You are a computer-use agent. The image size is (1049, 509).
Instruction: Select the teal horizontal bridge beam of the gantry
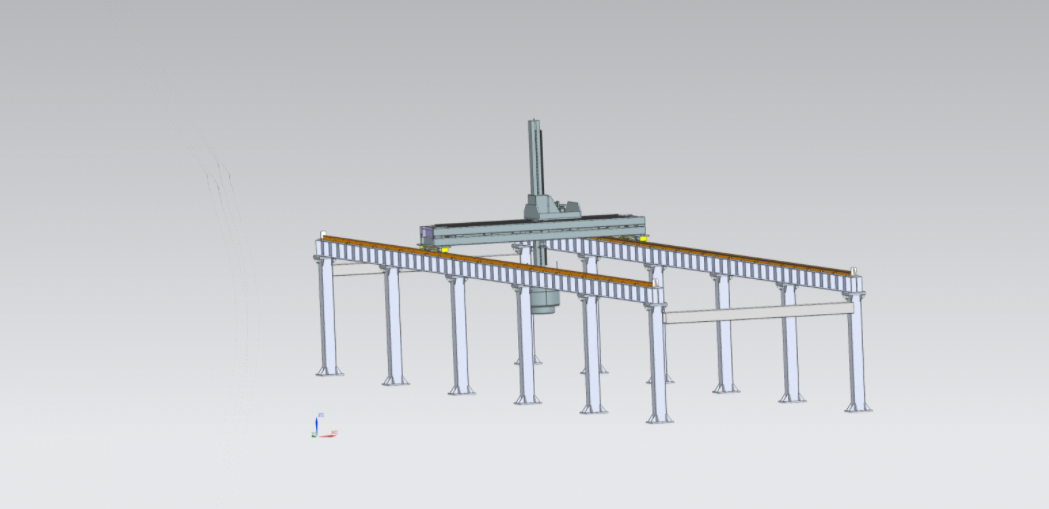[535, 231]
